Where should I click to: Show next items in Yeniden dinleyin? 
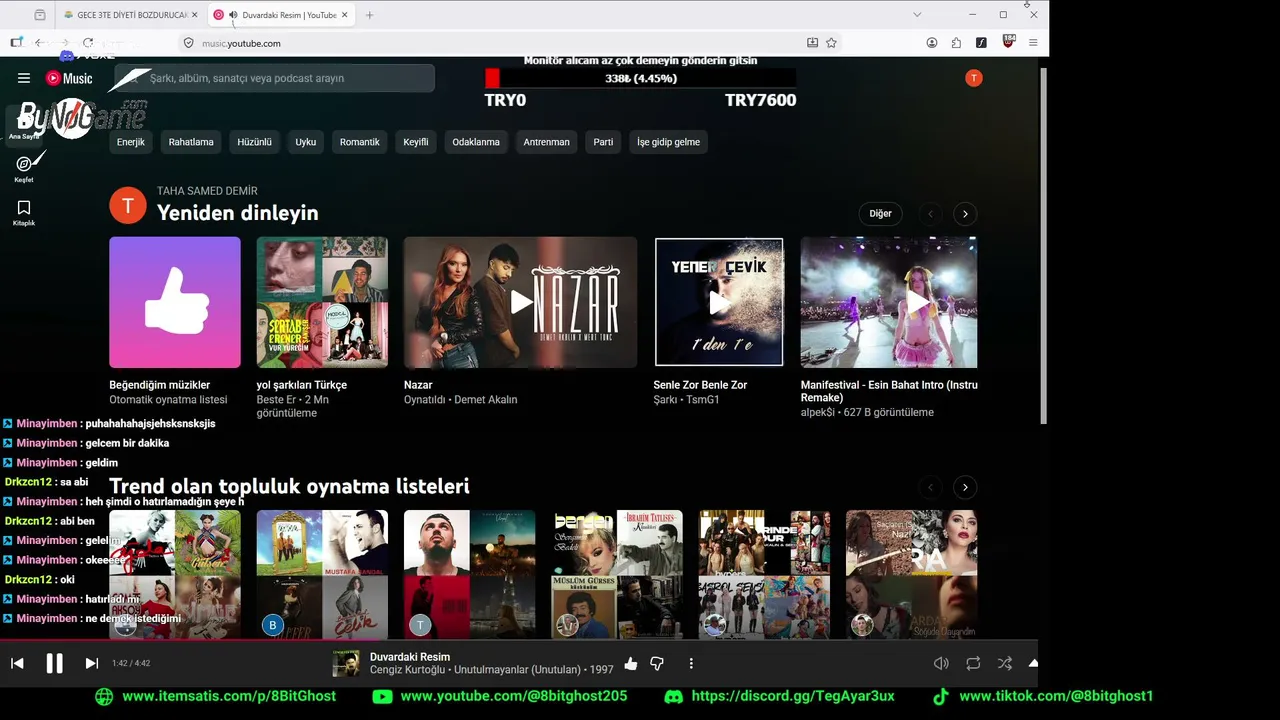coord(965,214)
